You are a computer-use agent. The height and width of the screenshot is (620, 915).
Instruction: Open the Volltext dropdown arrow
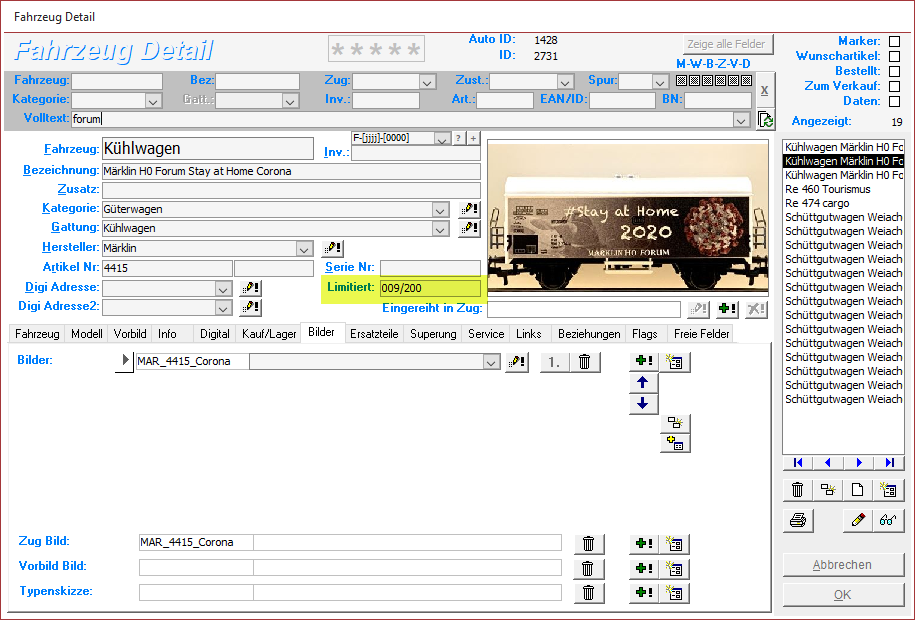741,120
